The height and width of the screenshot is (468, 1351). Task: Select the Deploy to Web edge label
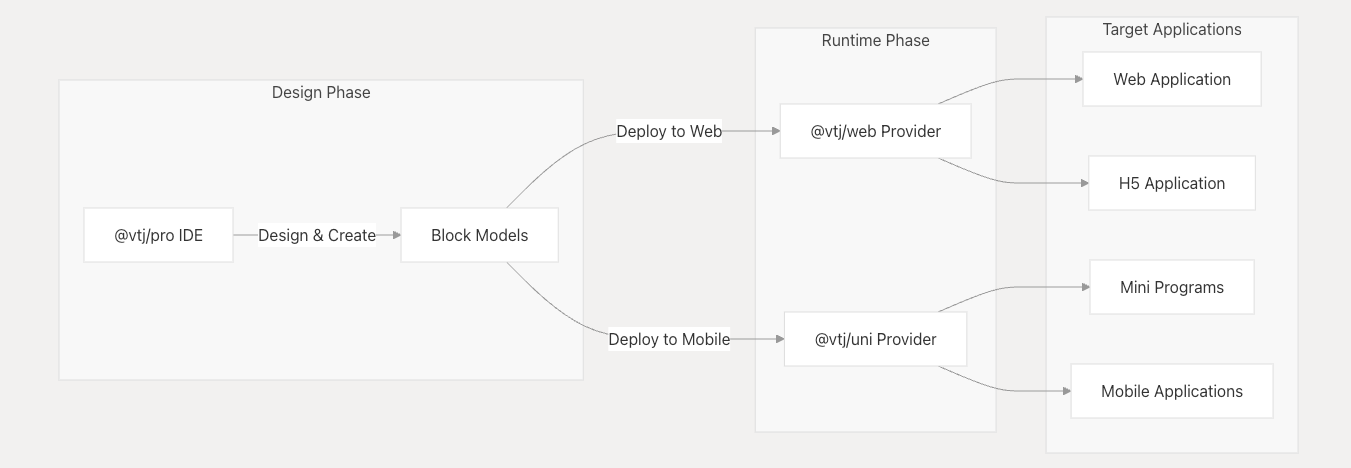tap(669, 131)
